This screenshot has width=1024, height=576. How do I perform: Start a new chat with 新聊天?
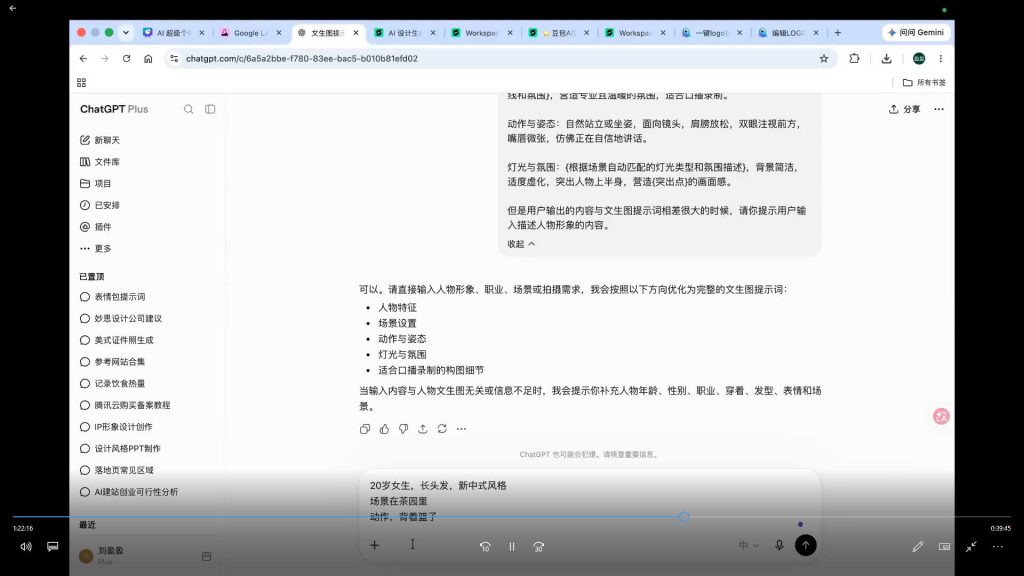click(100, 140)
